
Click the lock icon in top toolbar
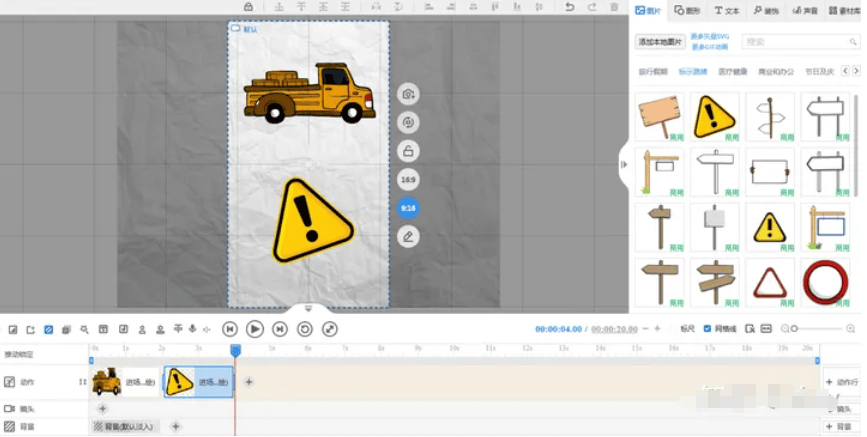click(247, 7)
